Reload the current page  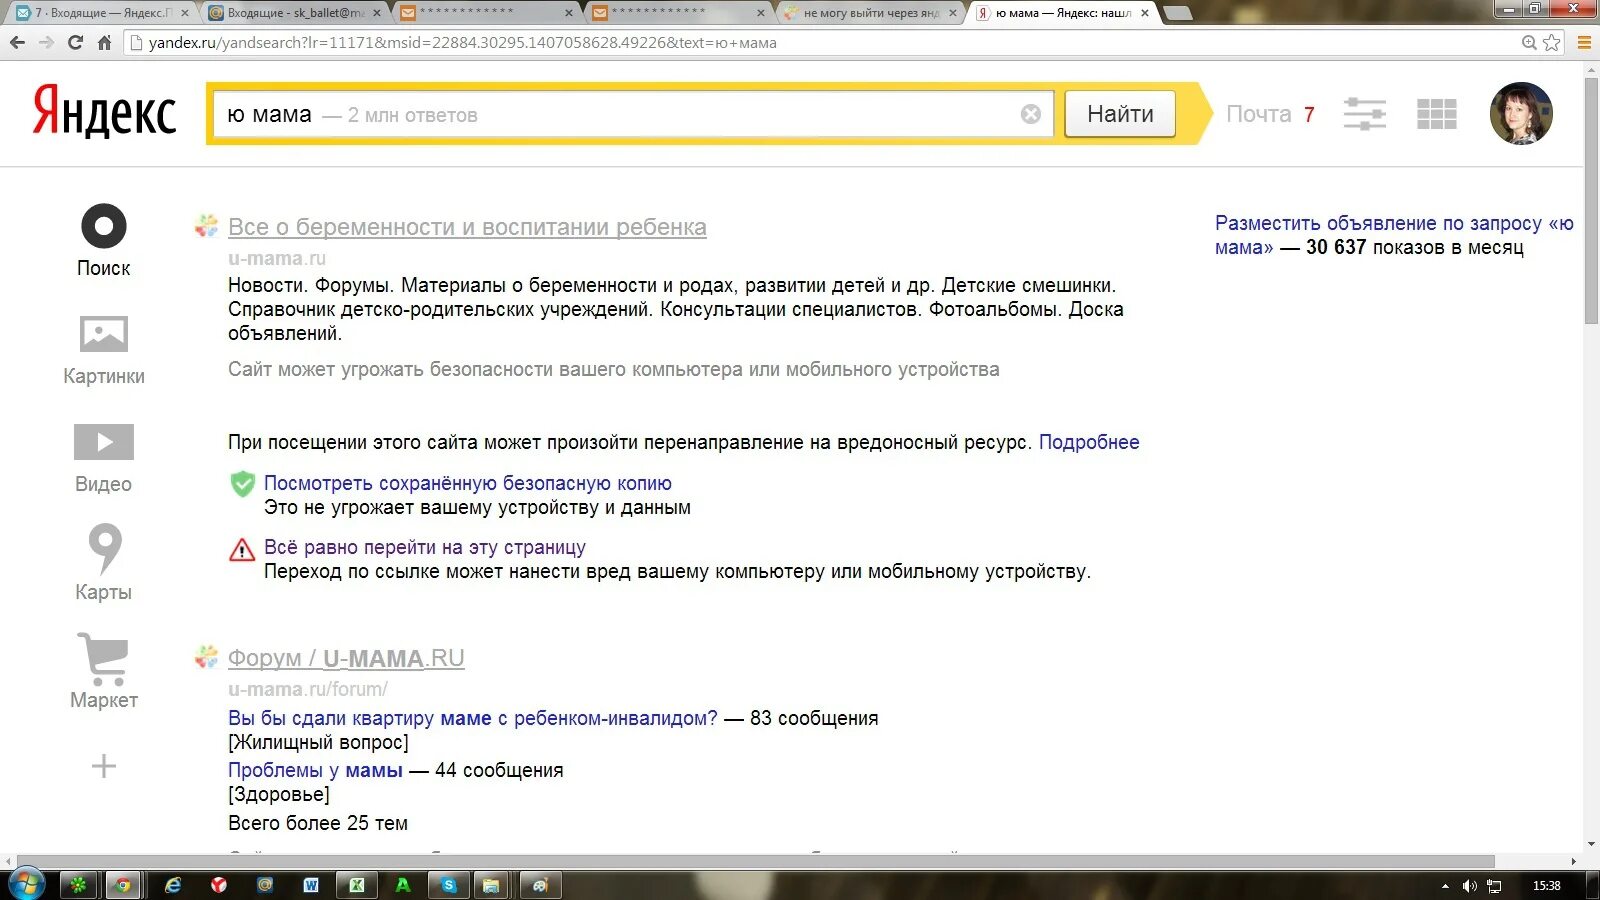[75, 43]
